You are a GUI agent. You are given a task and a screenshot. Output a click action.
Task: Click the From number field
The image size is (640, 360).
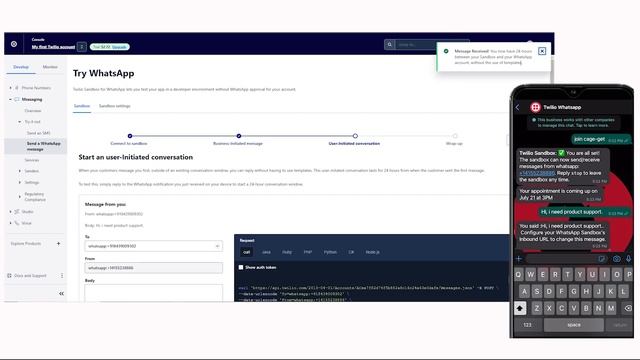(153, 268)
